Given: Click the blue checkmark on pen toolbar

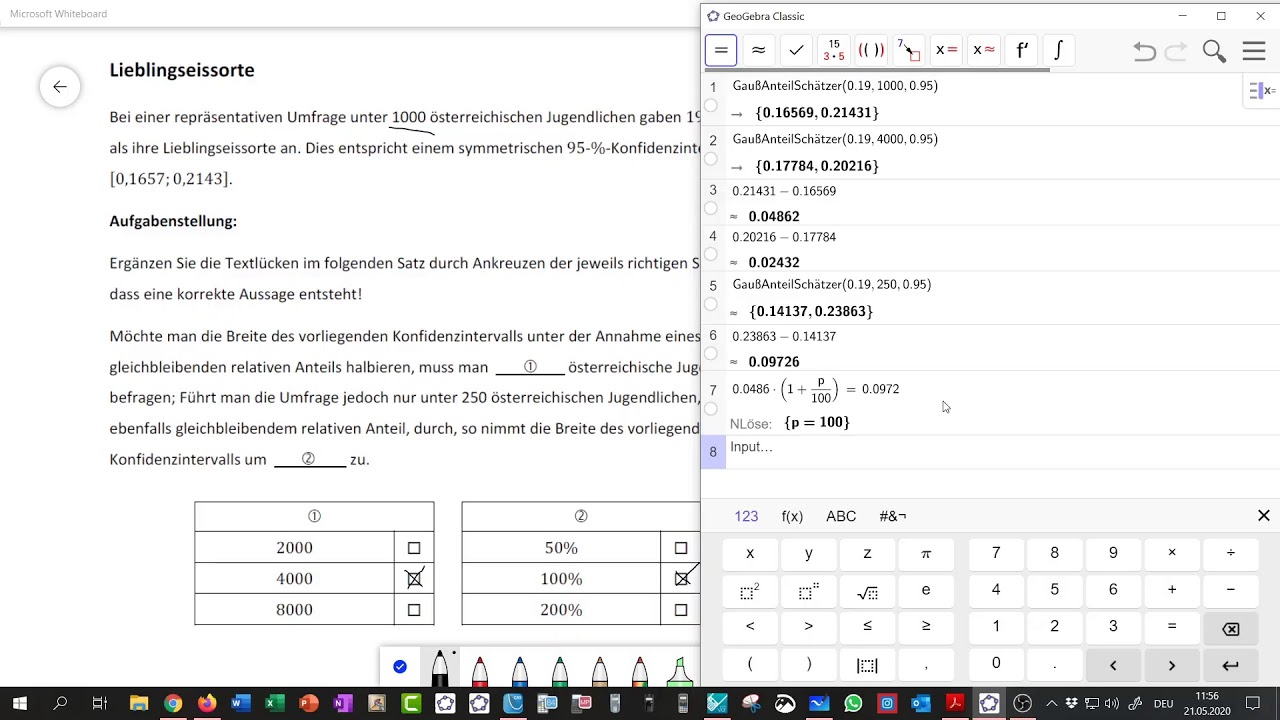Looking at the screenshot, I should [x=400, y=667].
